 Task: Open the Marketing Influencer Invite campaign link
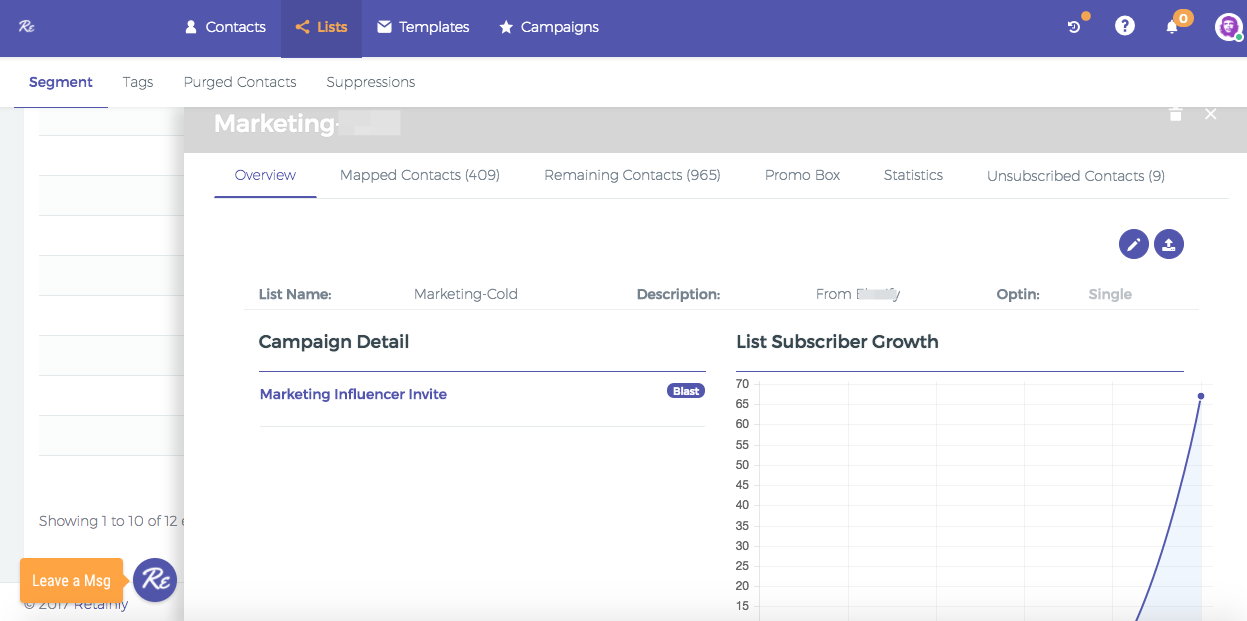click(x=353, y=394)
